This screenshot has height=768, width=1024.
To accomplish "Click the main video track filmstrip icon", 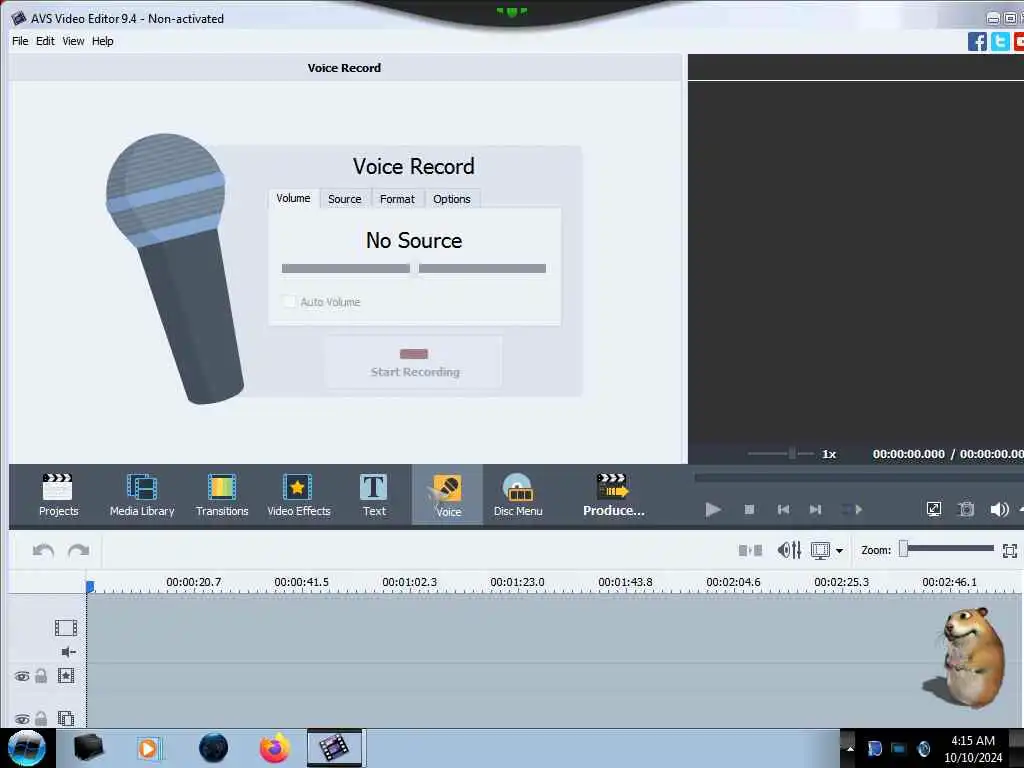I will point(65,628).
